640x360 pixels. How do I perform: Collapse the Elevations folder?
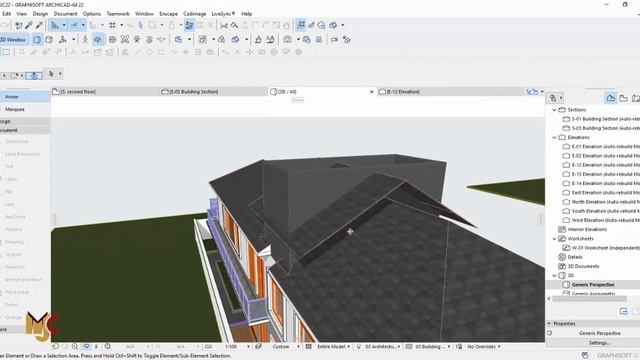[554, 138]
